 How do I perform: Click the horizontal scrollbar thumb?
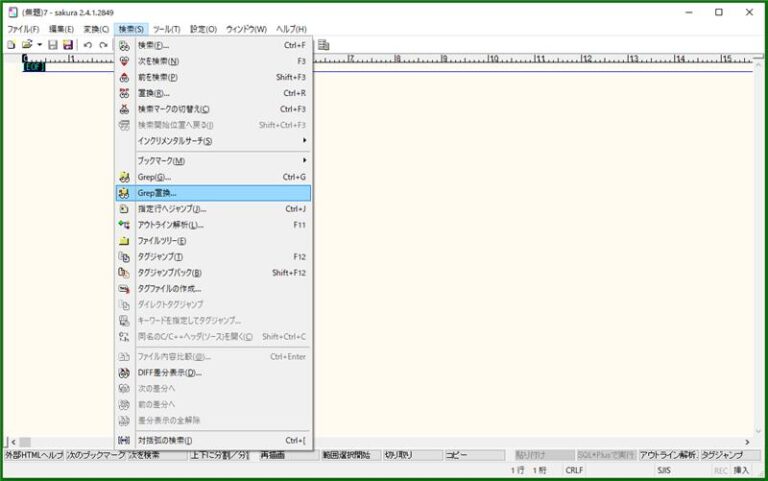[24, 441]
